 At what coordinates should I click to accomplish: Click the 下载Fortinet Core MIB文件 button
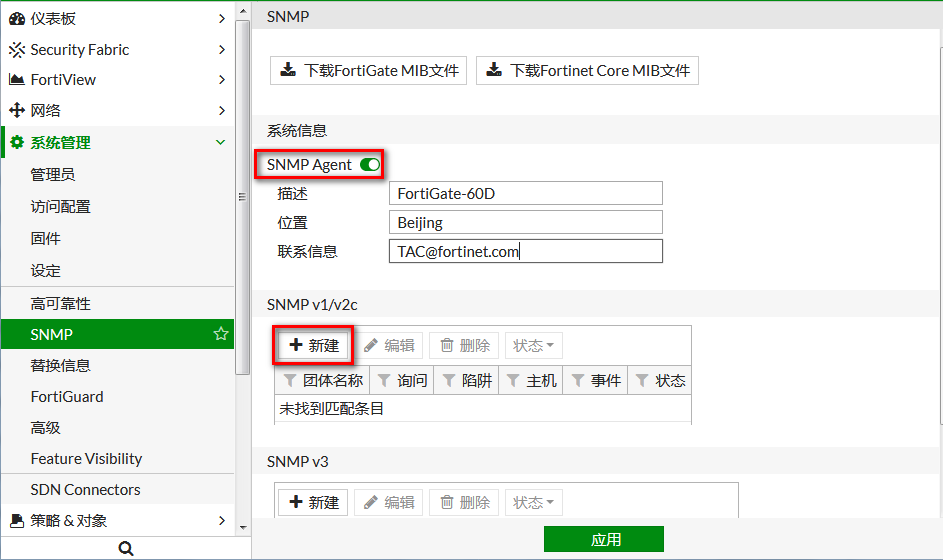point(587,70)
